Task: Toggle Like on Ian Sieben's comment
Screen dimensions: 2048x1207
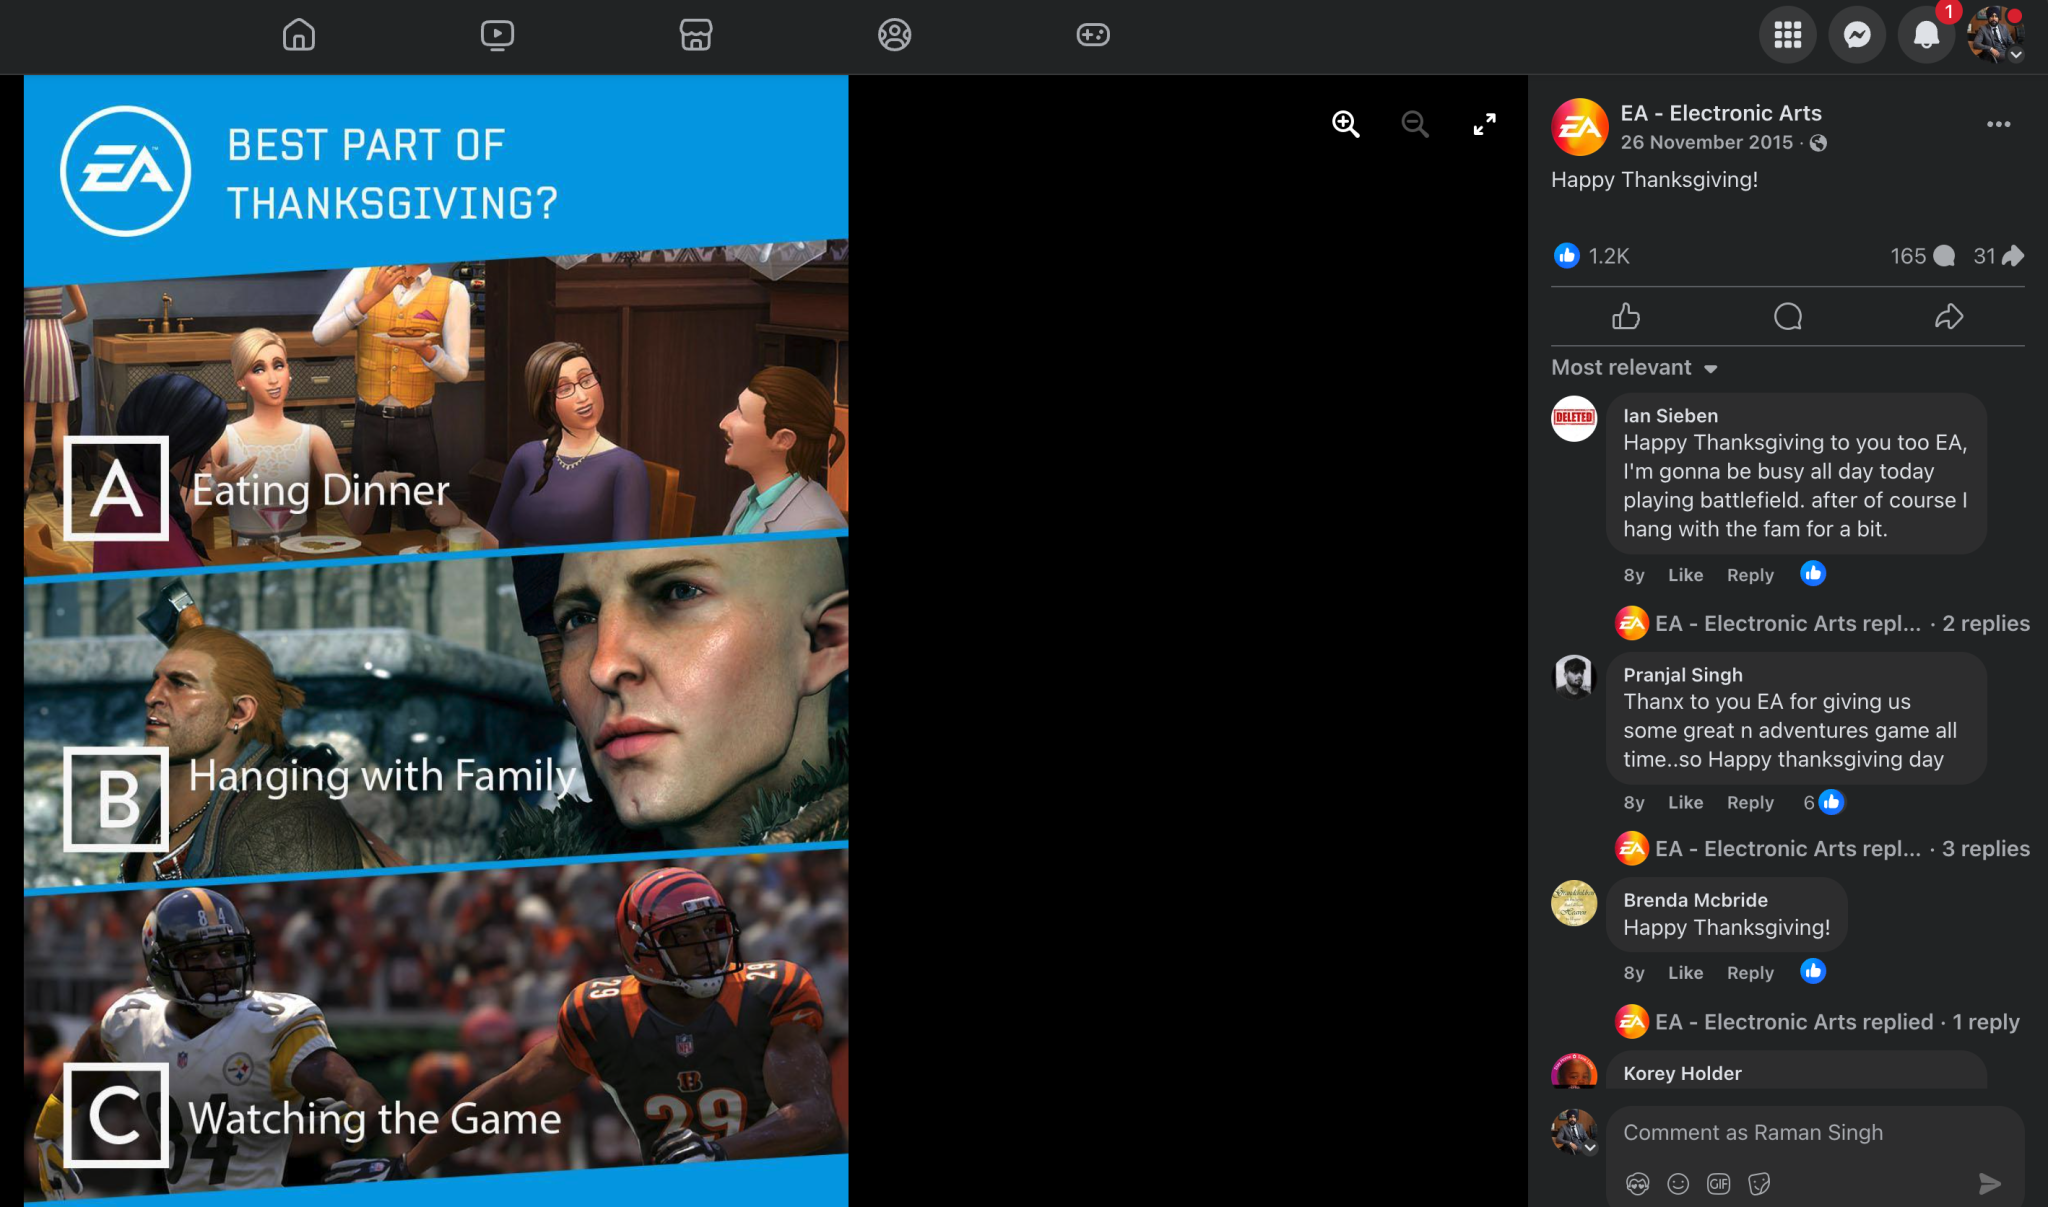Action: 1685,575
